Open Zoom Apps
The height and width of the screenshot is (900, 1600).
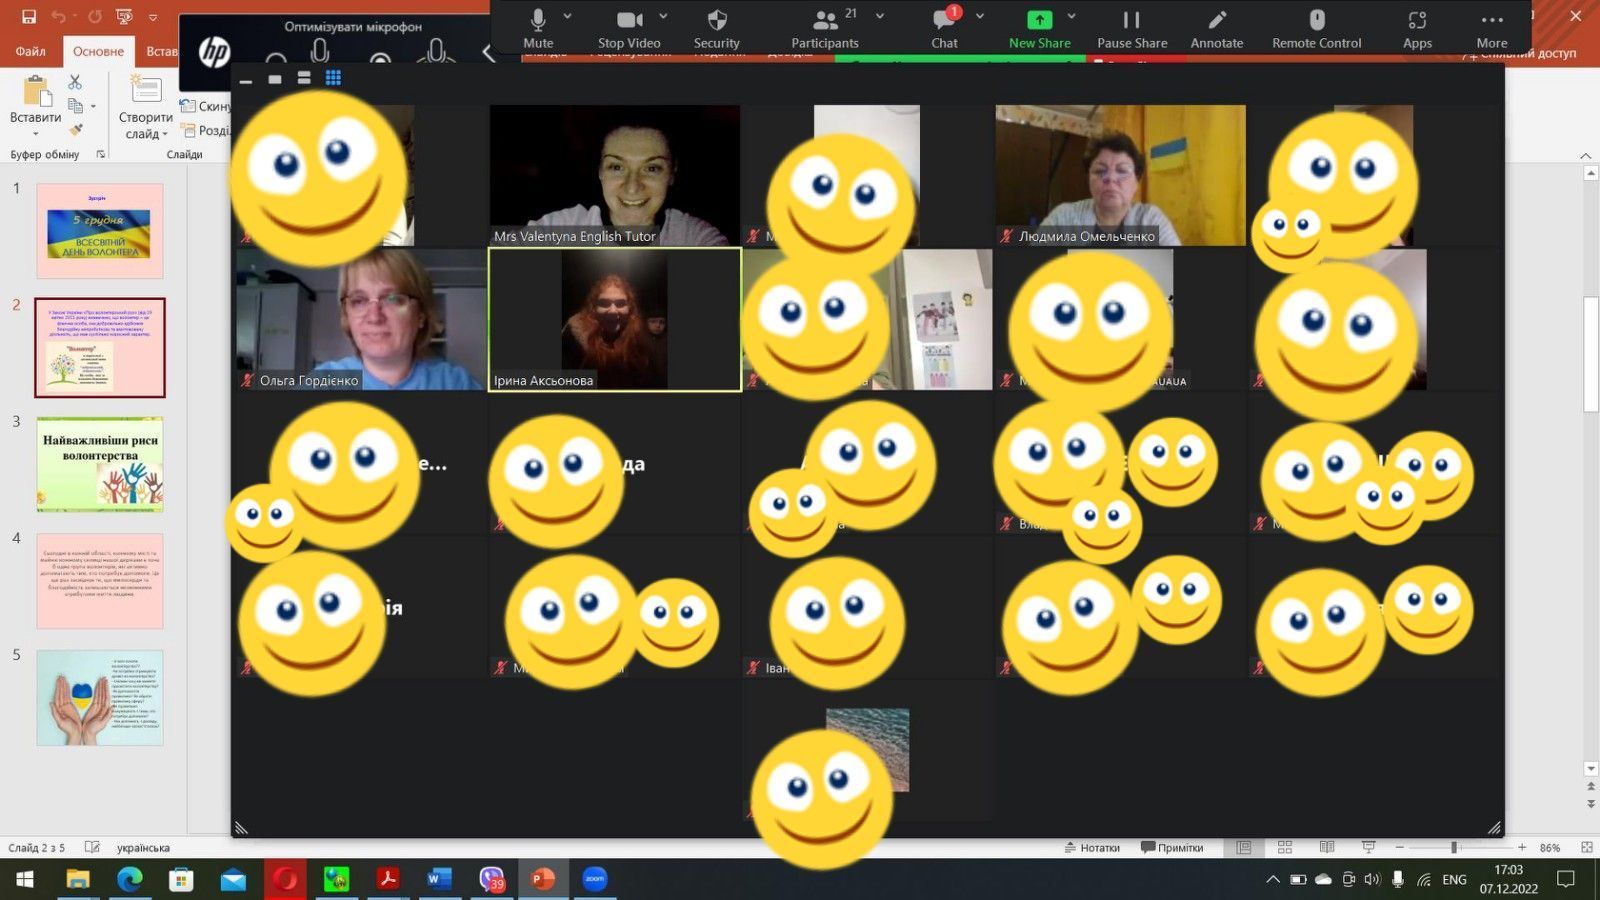click(1417, 28)
